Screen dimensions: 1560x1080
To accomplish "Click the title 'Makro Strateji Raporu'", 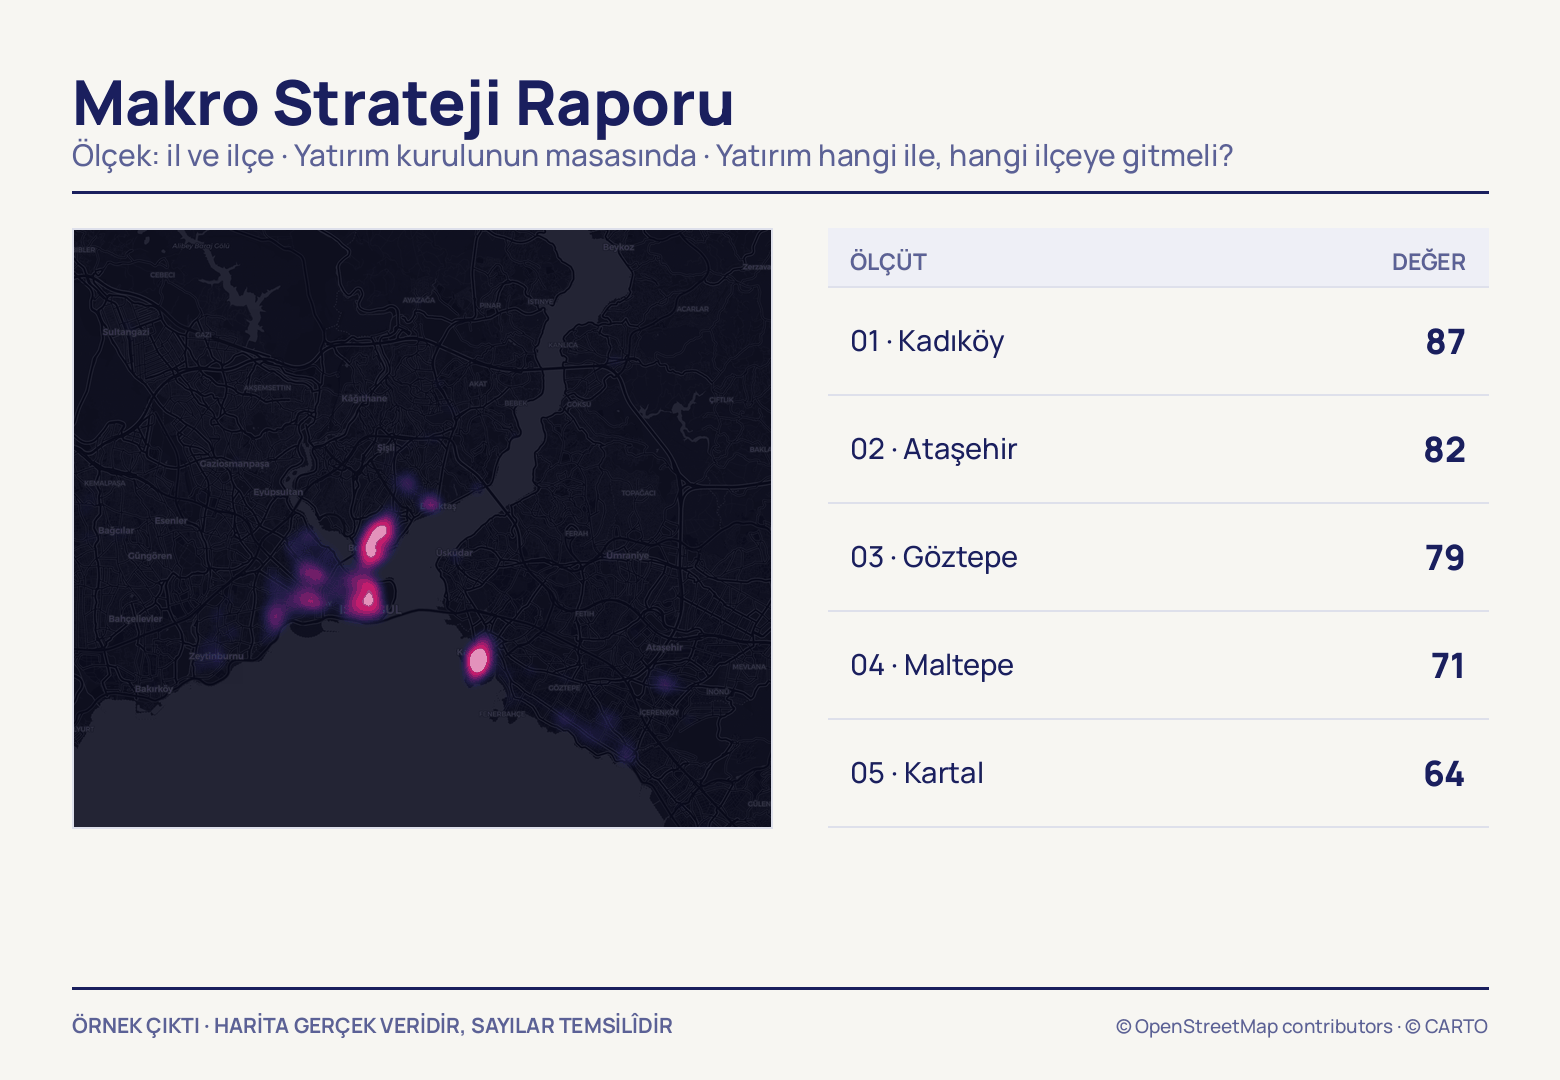I will pyautogui.click(x=404, y=104).
